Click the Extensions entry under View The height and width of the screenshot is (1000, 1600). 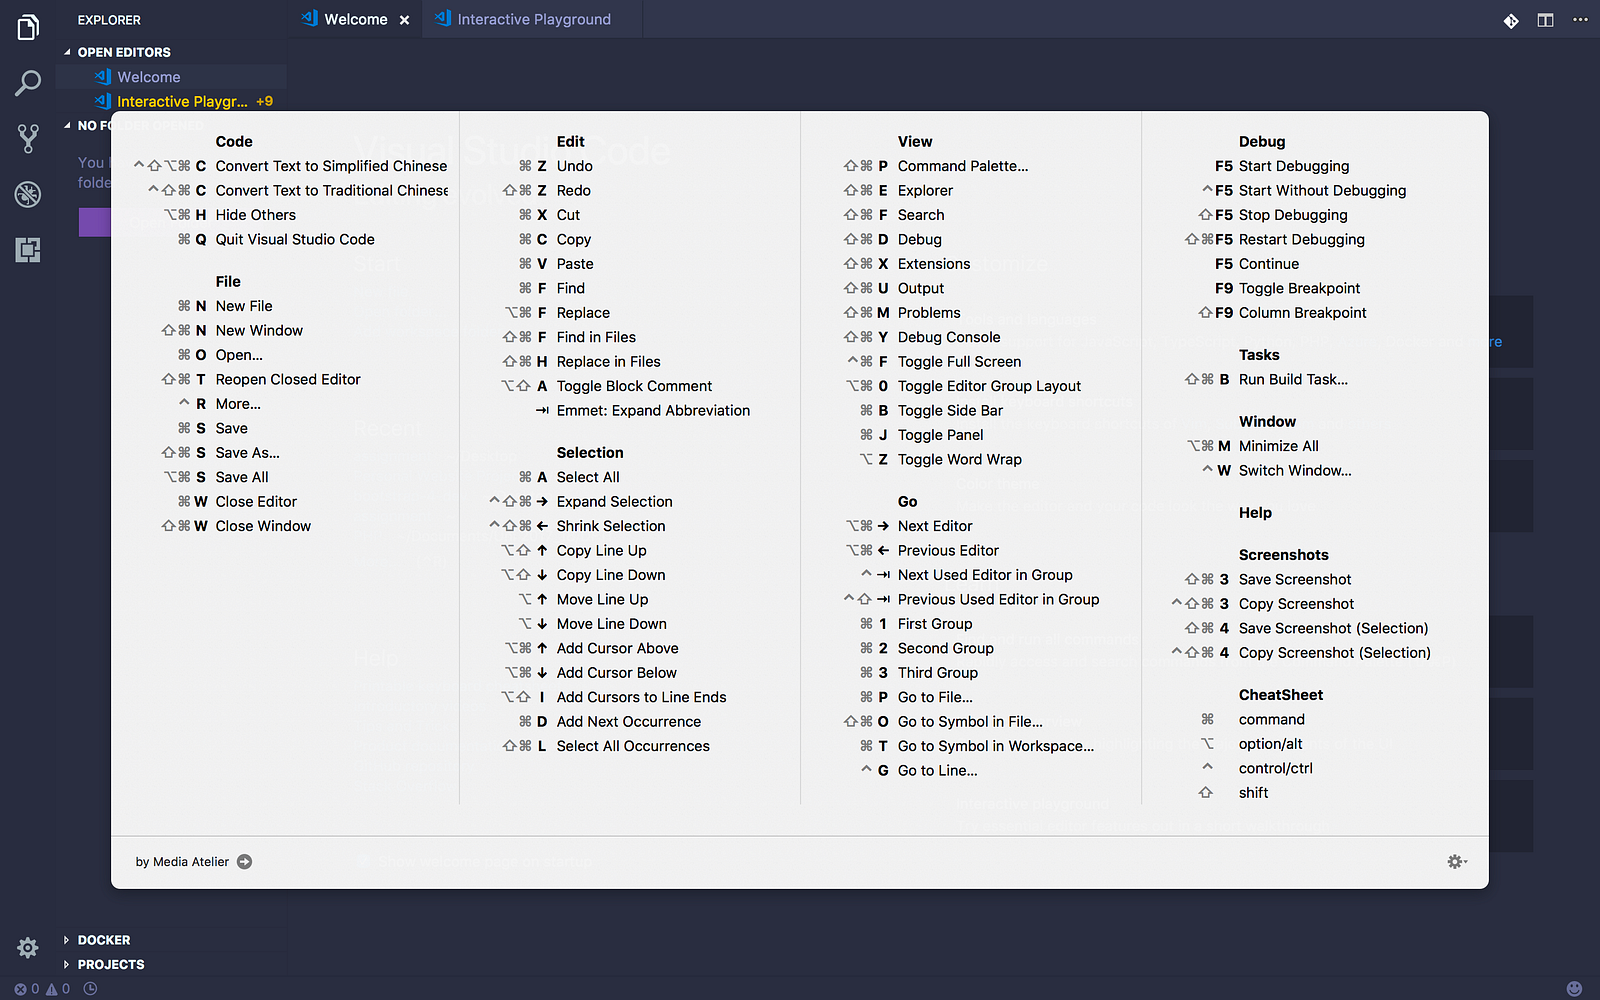click(934, 264)
